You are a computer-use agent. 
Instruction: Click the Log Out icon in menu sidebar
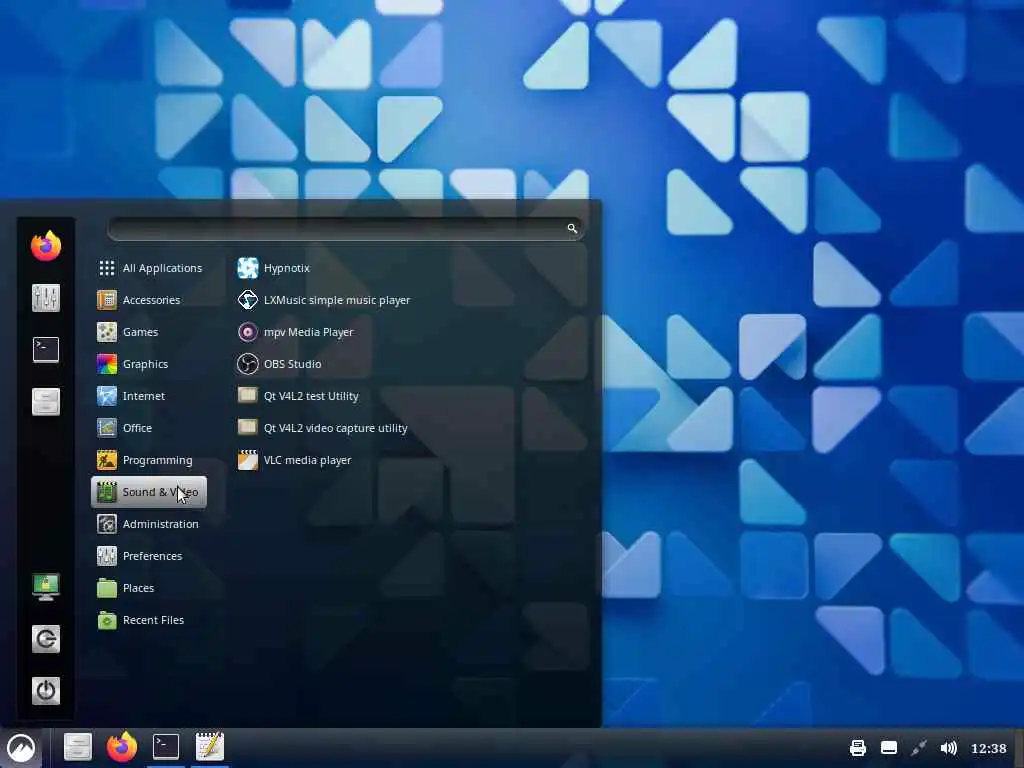click(x=46, y=639)
